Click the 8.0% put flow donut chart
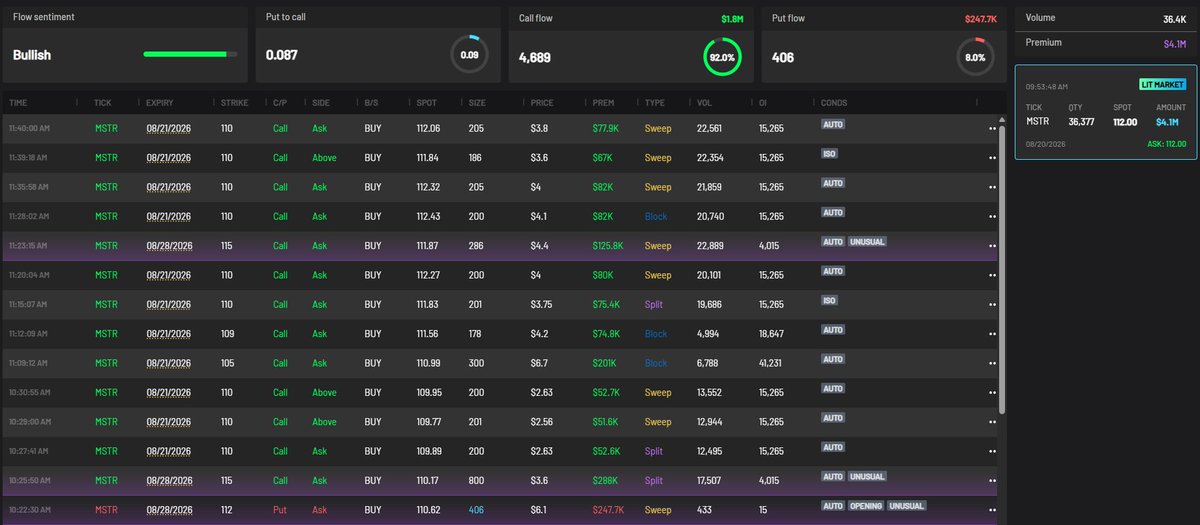Screen dimensions: 1200x525 [974, 57]
